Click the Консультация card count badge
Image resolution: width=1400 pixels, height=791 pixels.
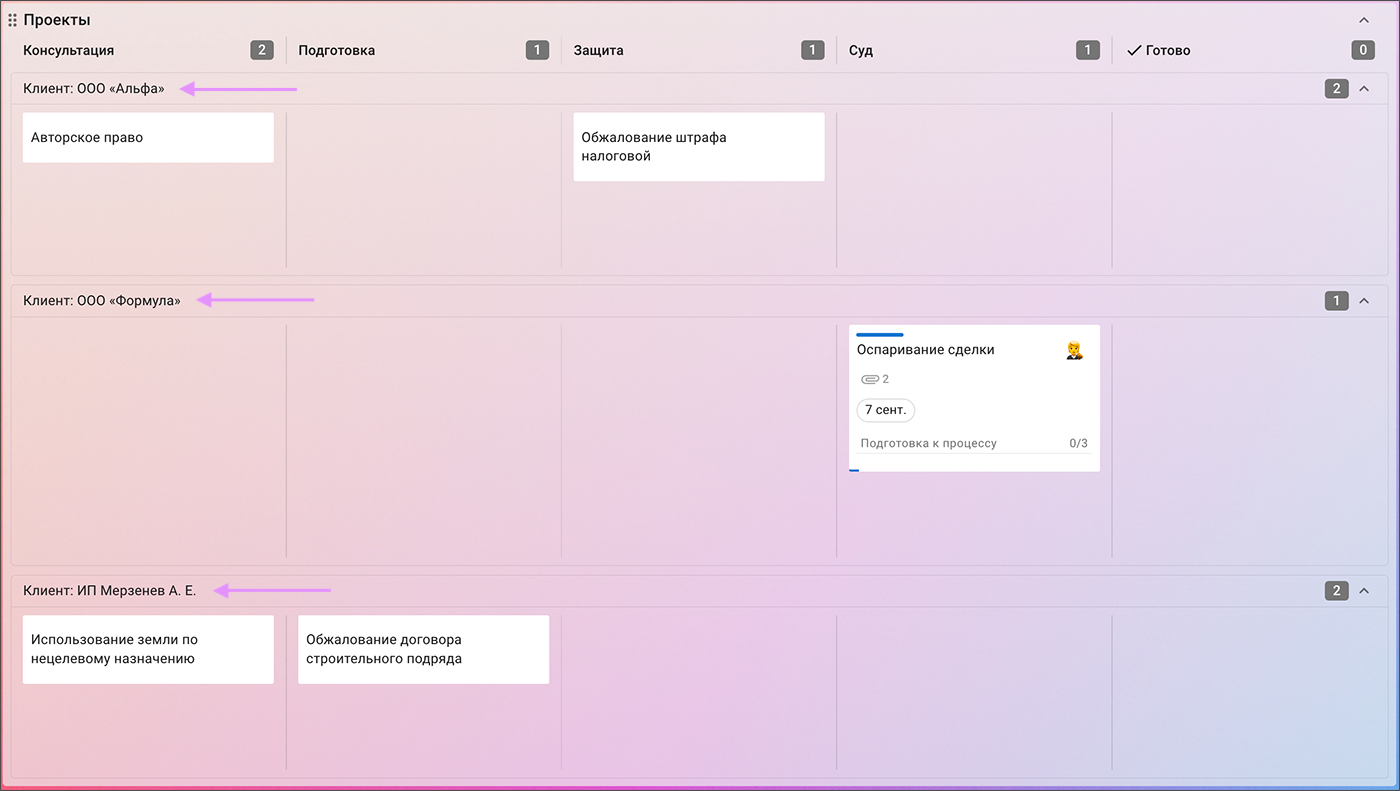point(262,50)
